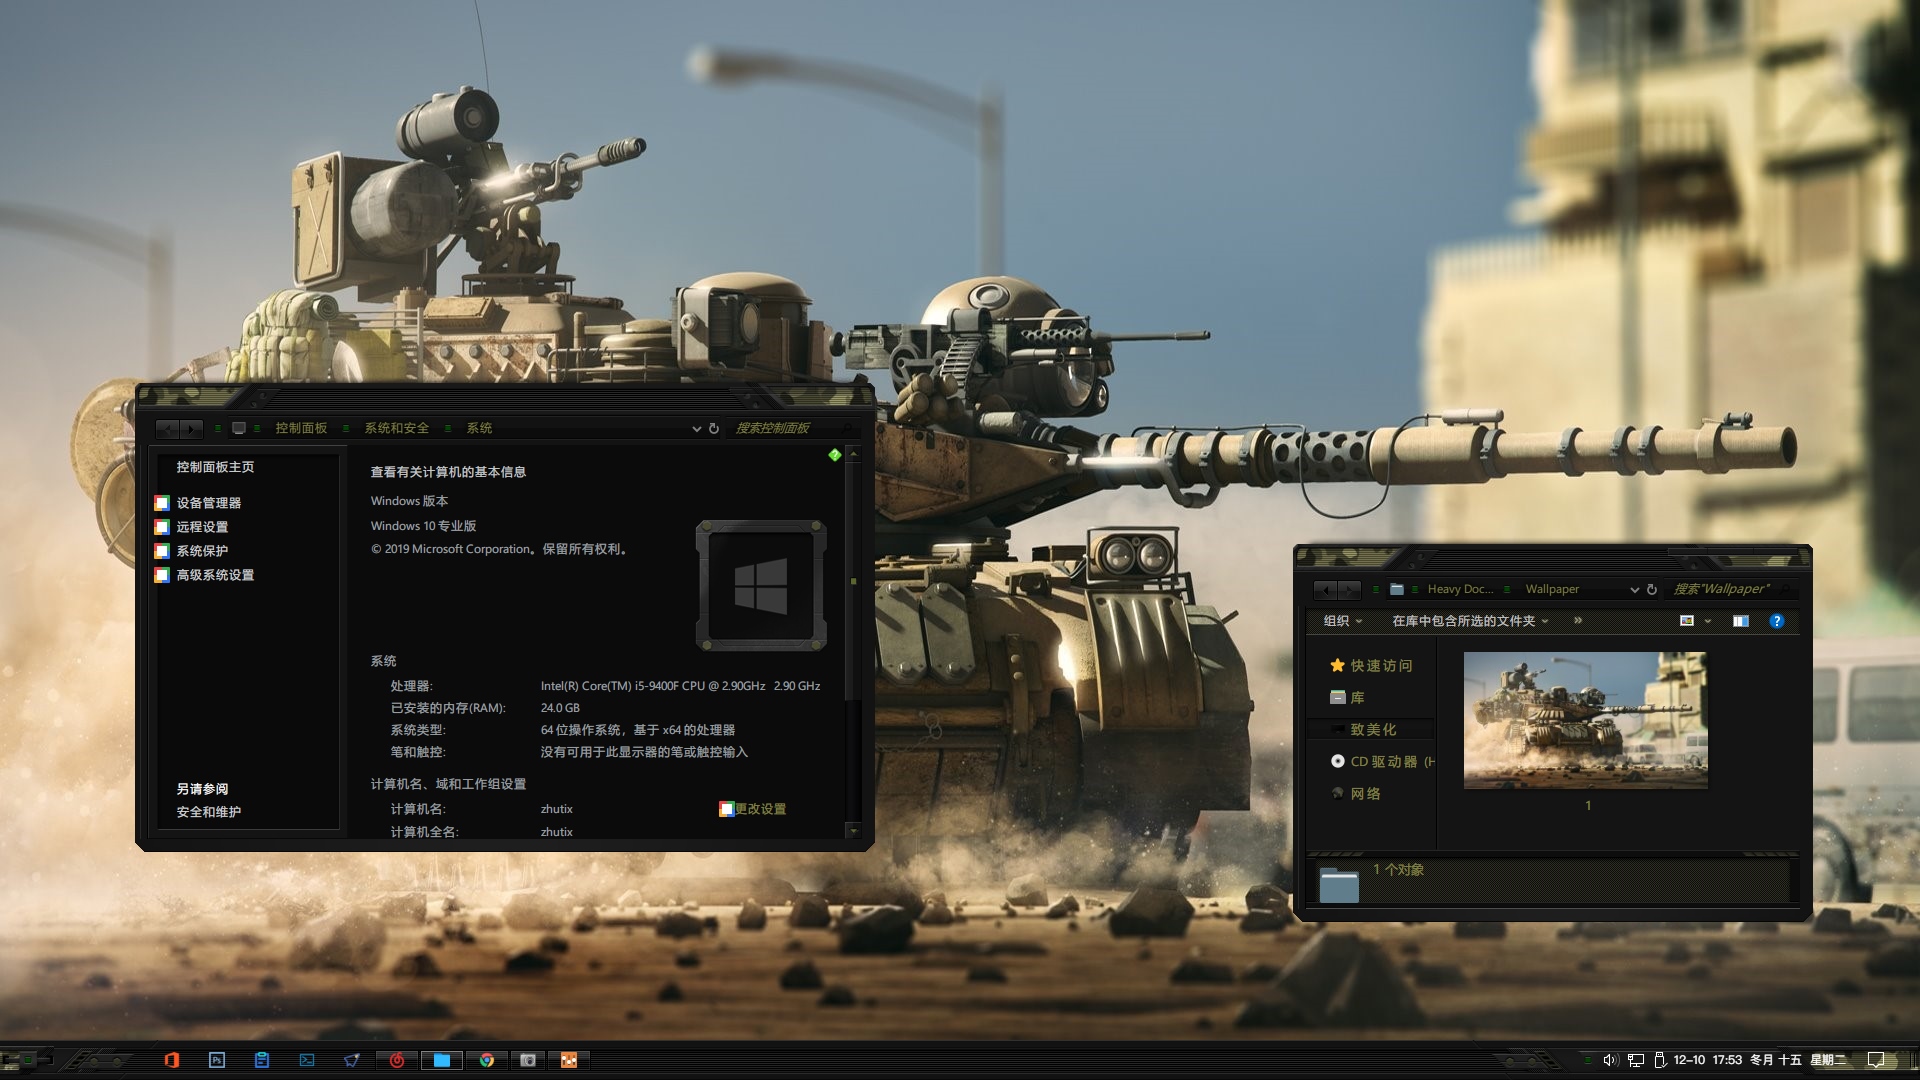The height and width of the screenshot is (1080, 1920).
Task: Toggle the preview pane in Explorer
Action: point(1741,621)
